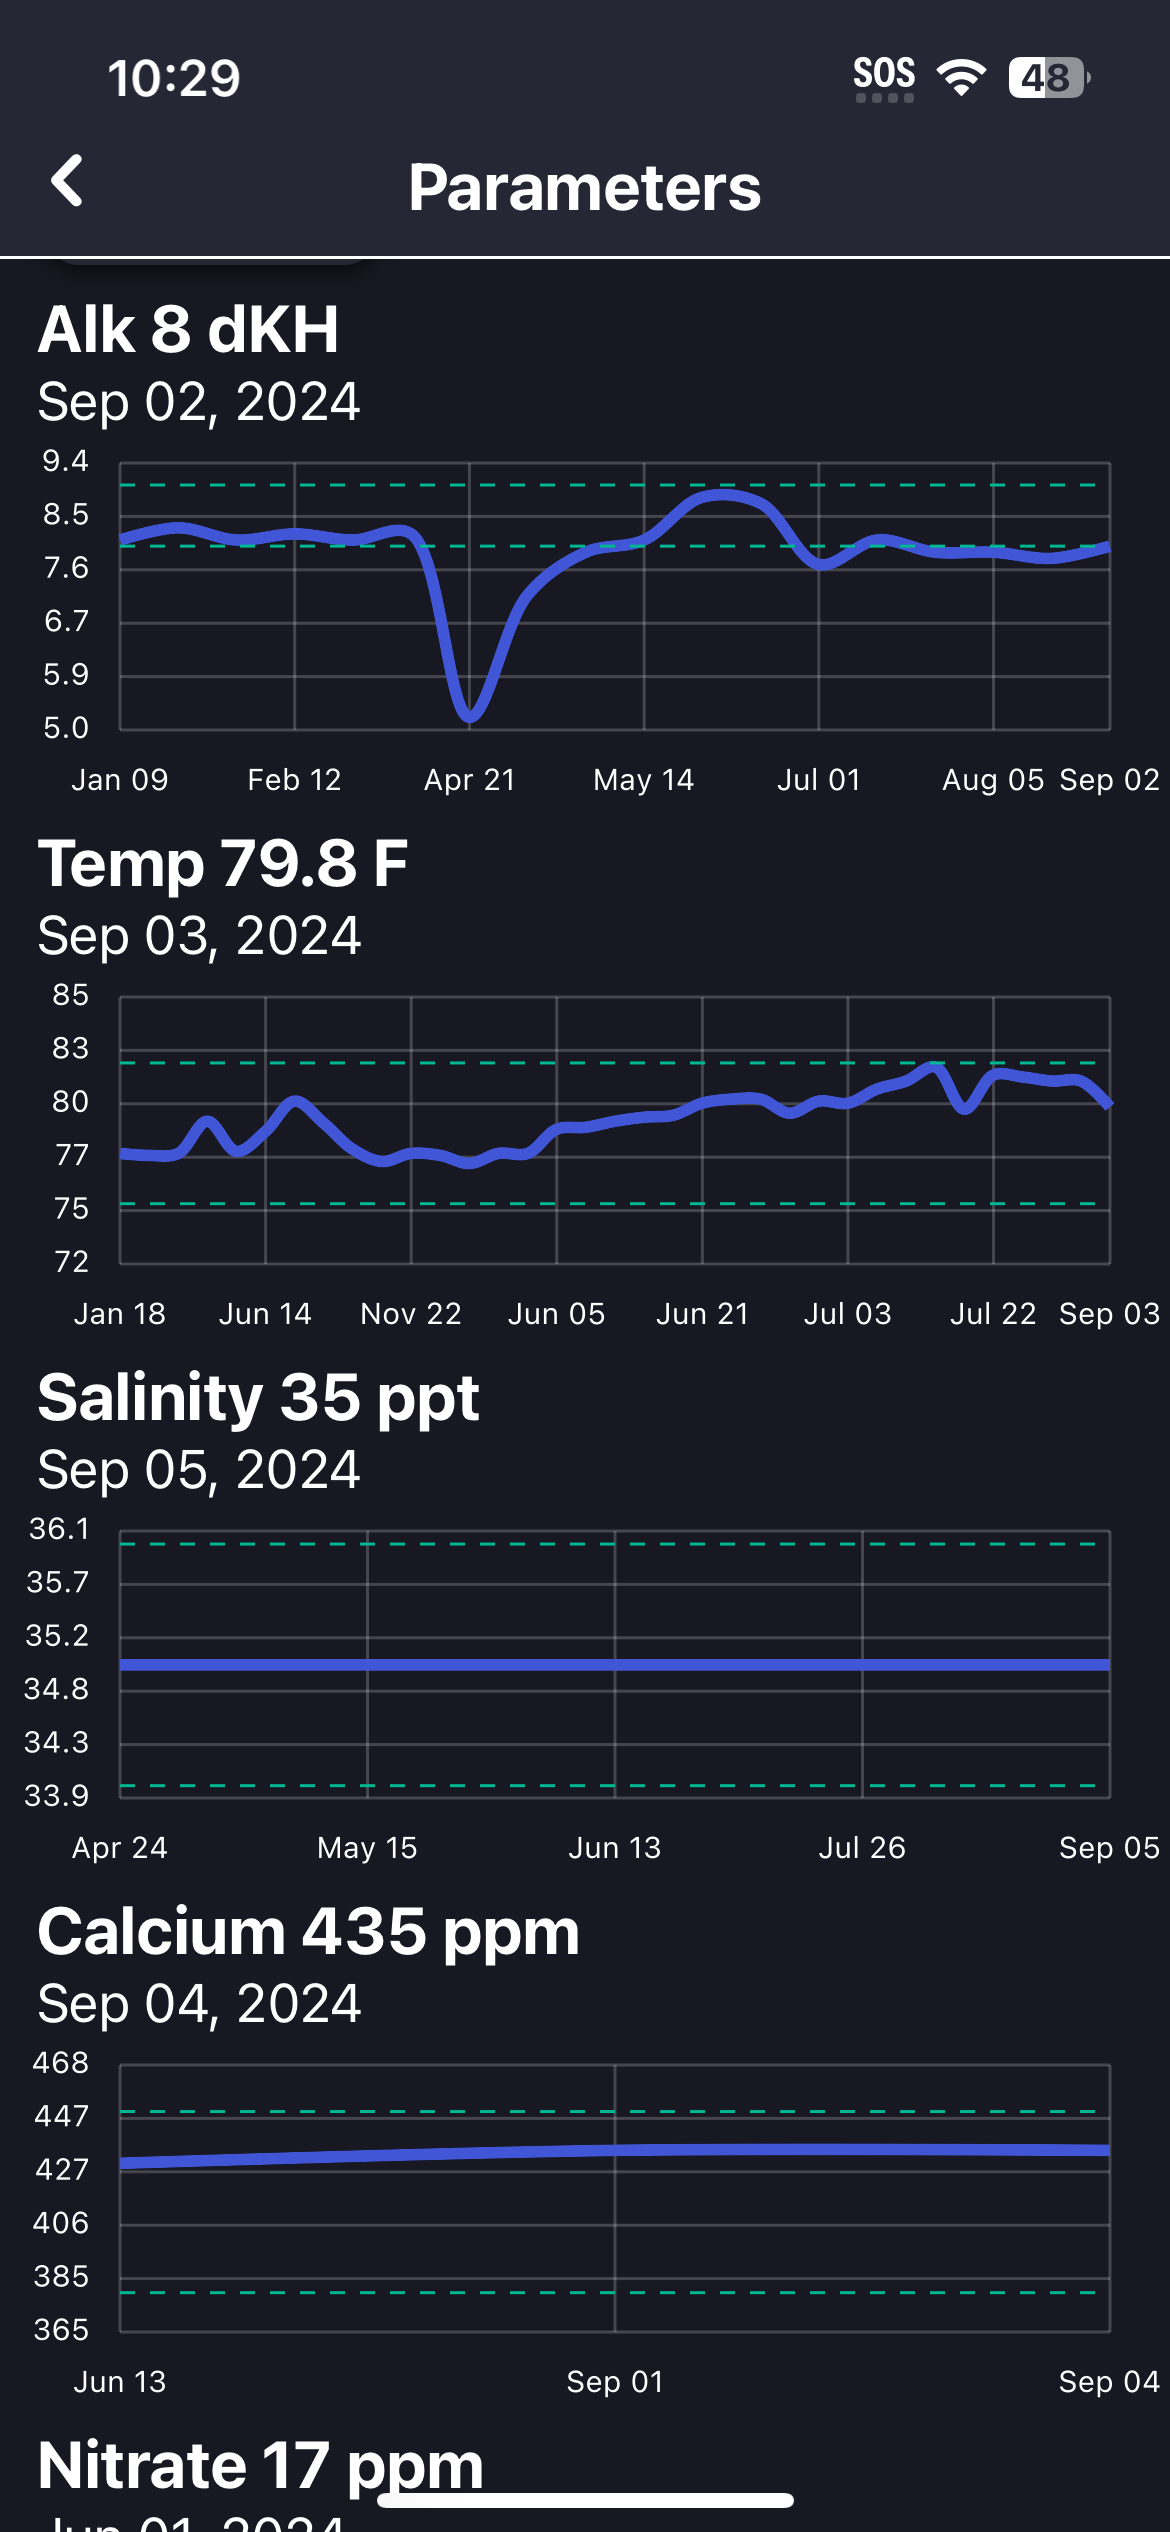Tap the Apr 21 label on Alk axis
1170x2532 pixels.
[470, 780]
